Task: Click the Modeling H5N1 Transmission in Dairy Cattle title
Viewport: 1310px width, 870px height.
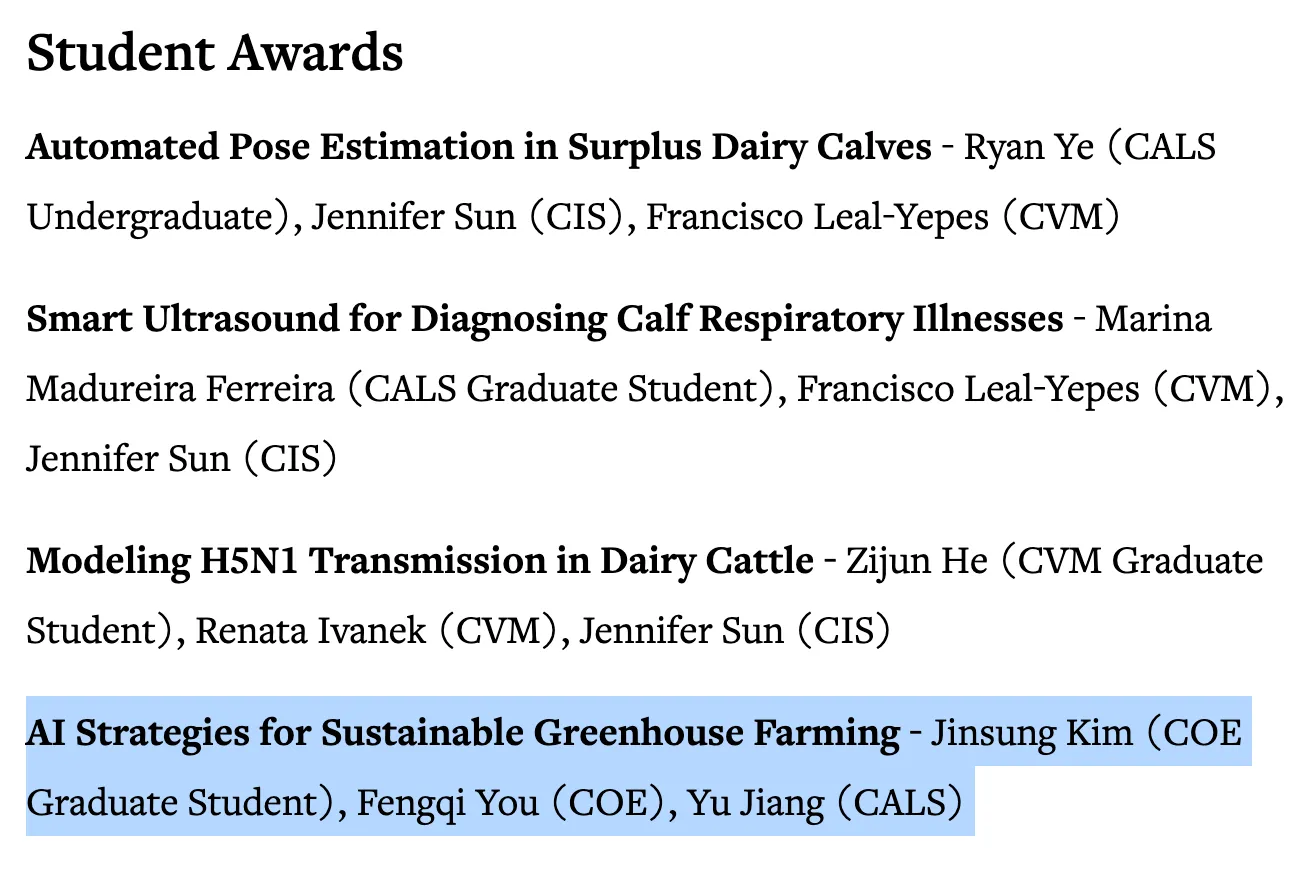Action: click(420, 561)
